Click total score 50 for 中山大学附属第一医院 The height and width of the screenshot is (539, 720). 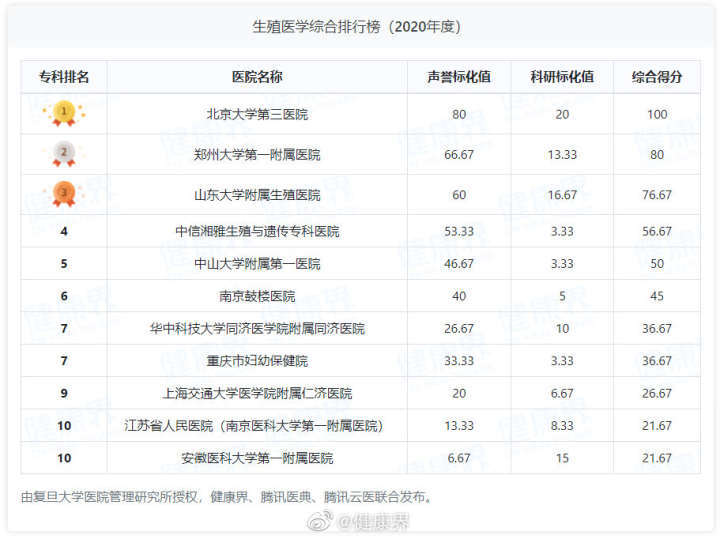click(657, 264)
